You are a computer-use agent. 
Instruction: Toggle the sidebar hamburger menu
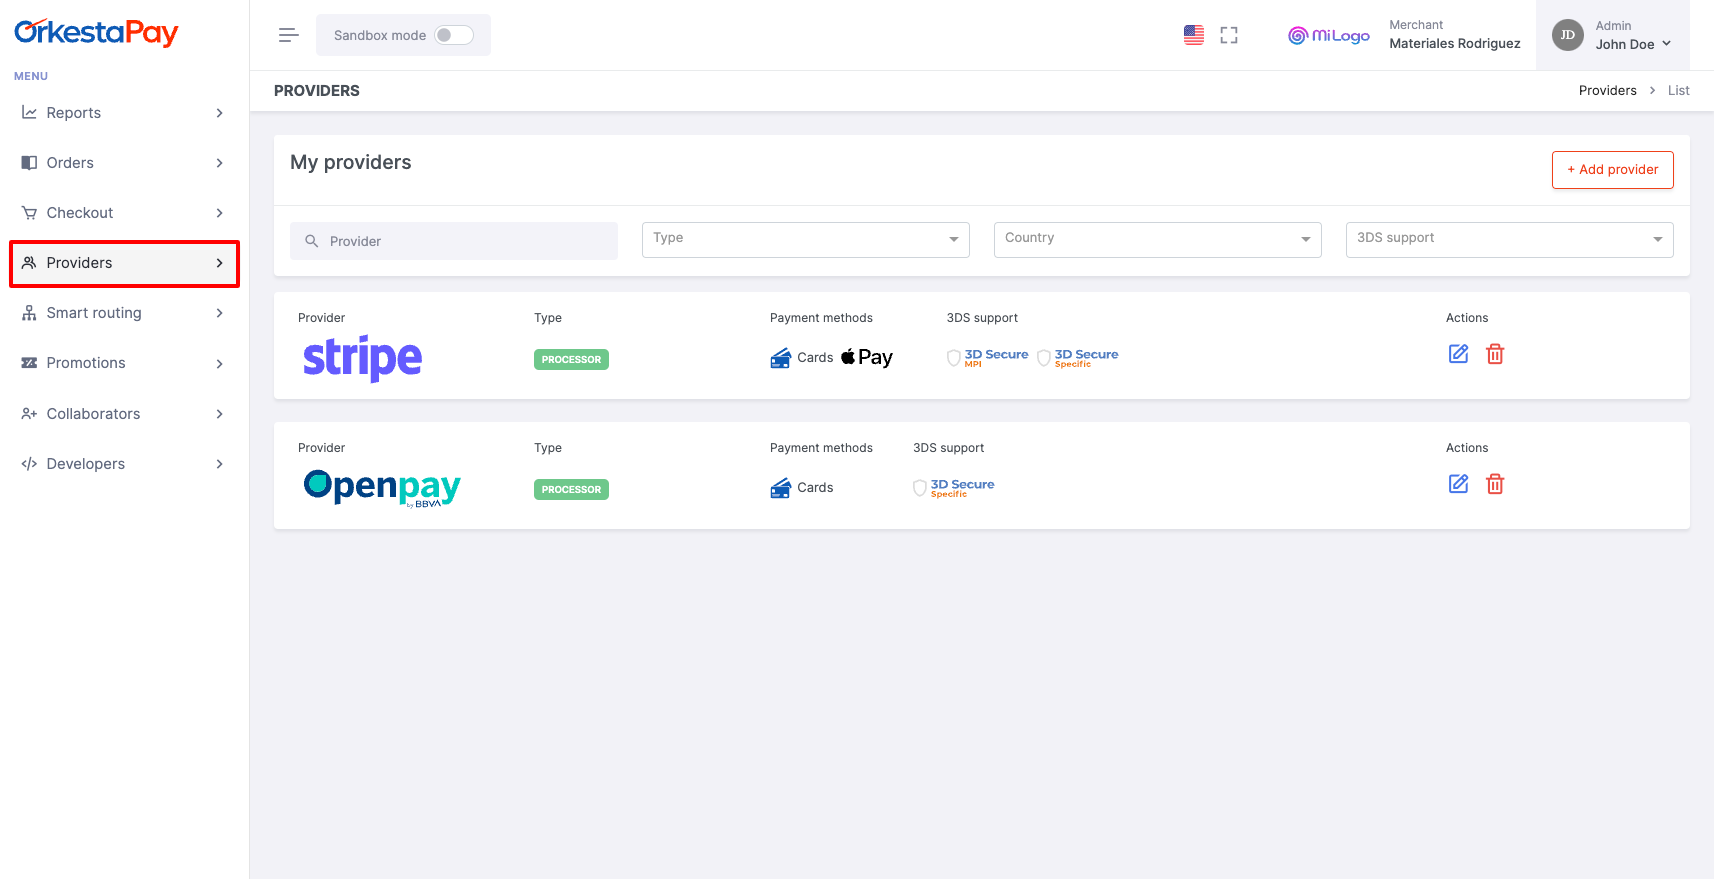coord(289,35)
